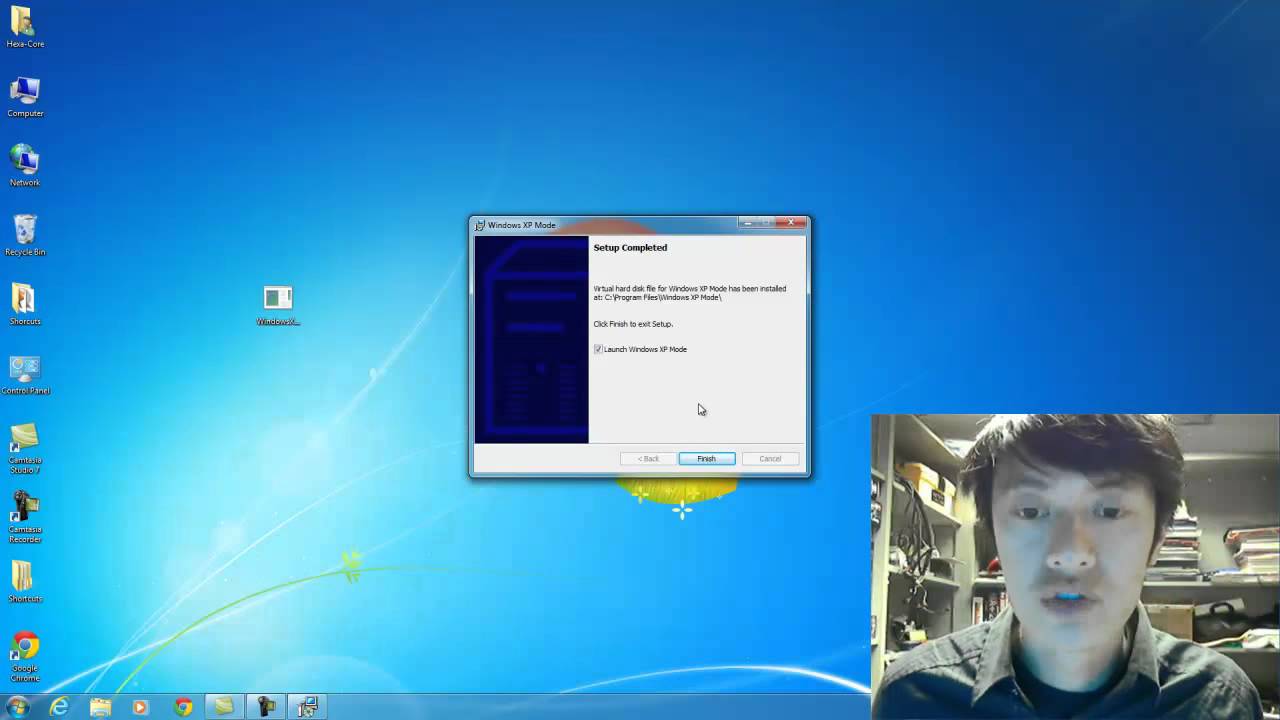Click the blue computer graphic in the dialog
Viewport: 1280px width, 720px height.
[531, 339]
